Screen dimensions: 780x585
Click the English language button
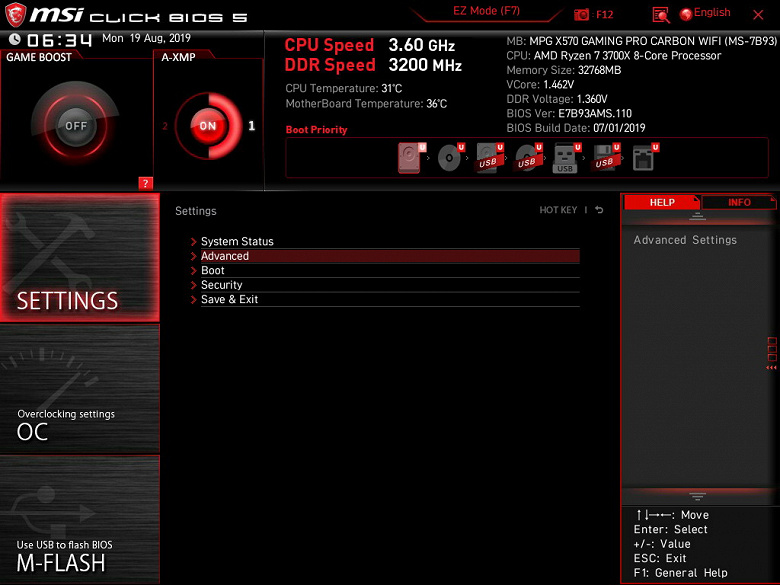[x=712, y=13]
